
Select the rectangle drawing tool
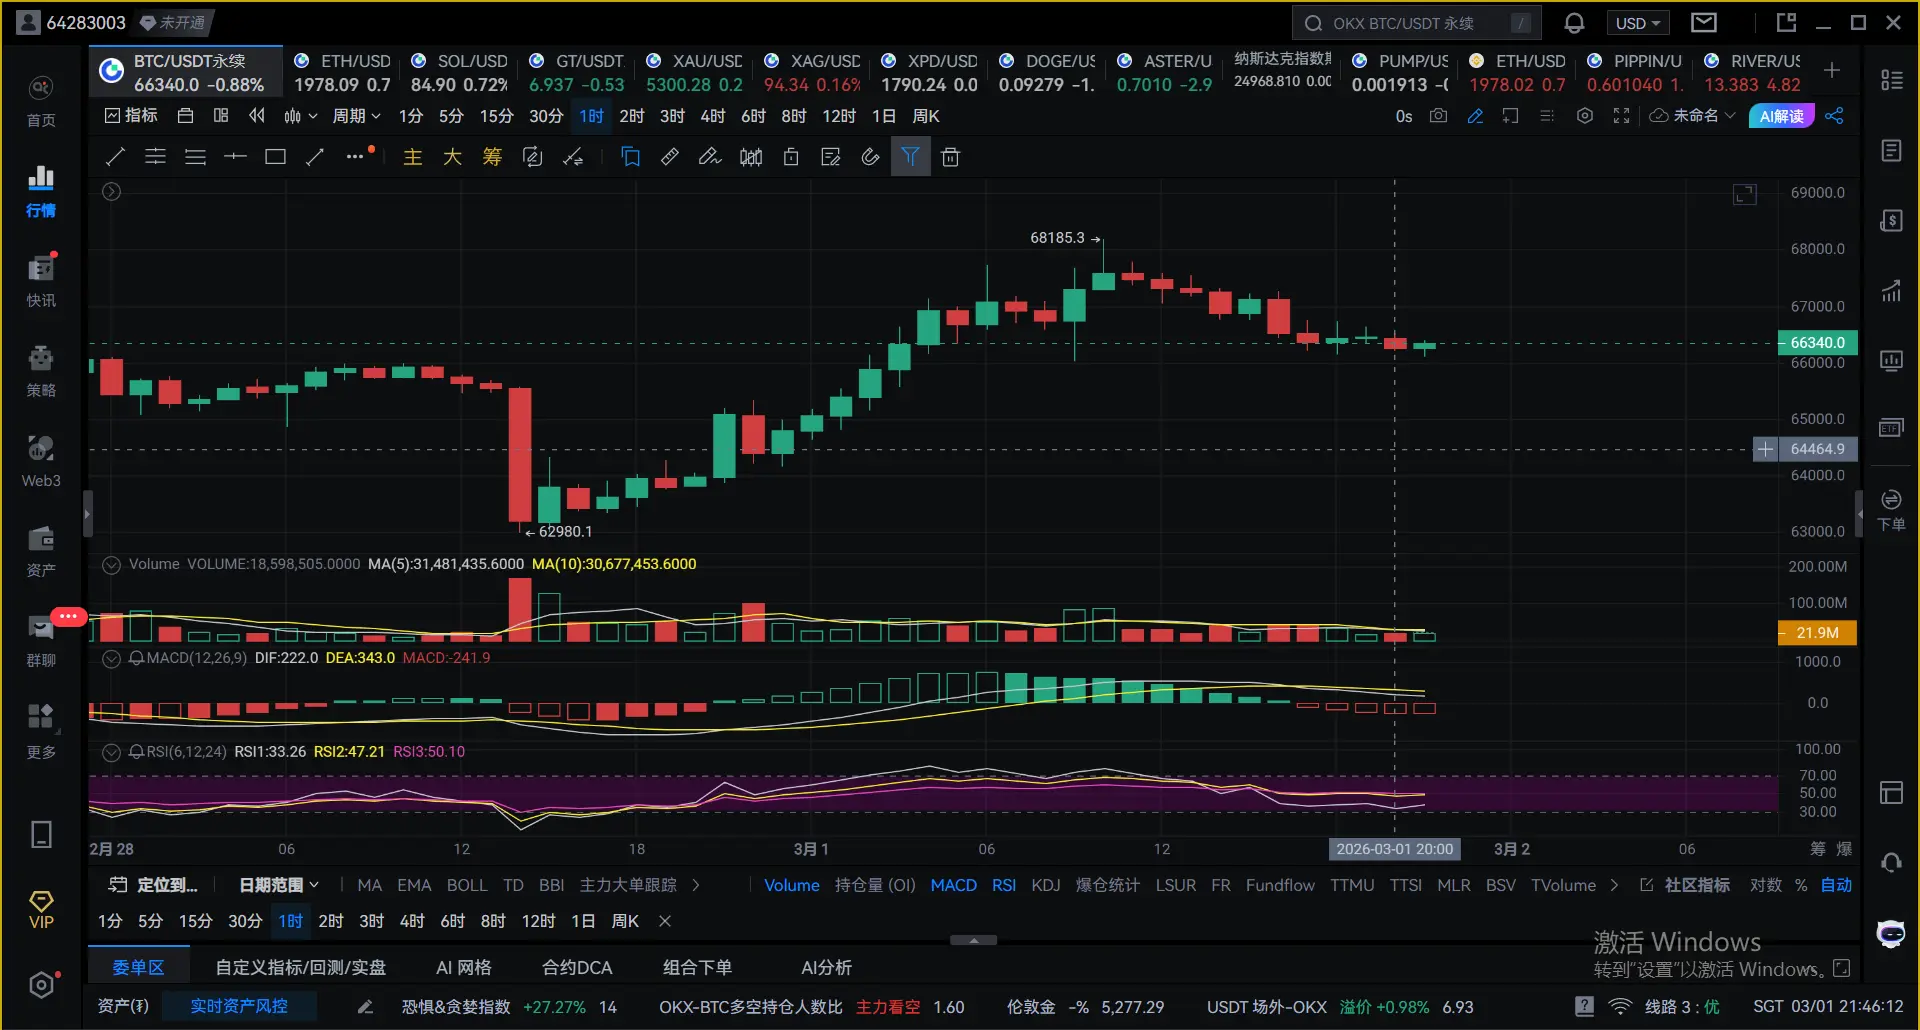[x=275, y=157]
